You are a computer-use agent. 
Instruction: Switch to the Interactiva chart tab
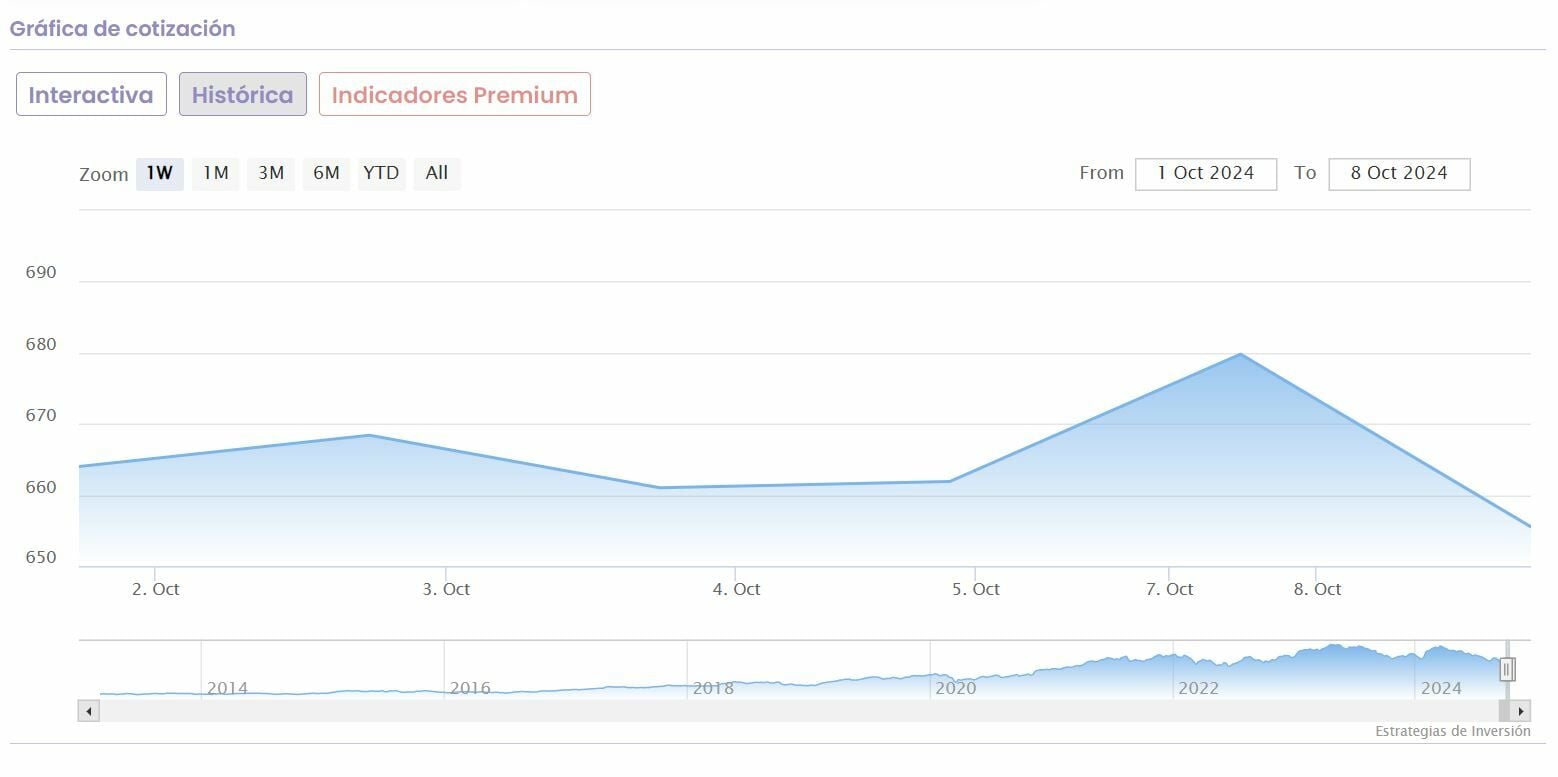(x=91, y=95)
